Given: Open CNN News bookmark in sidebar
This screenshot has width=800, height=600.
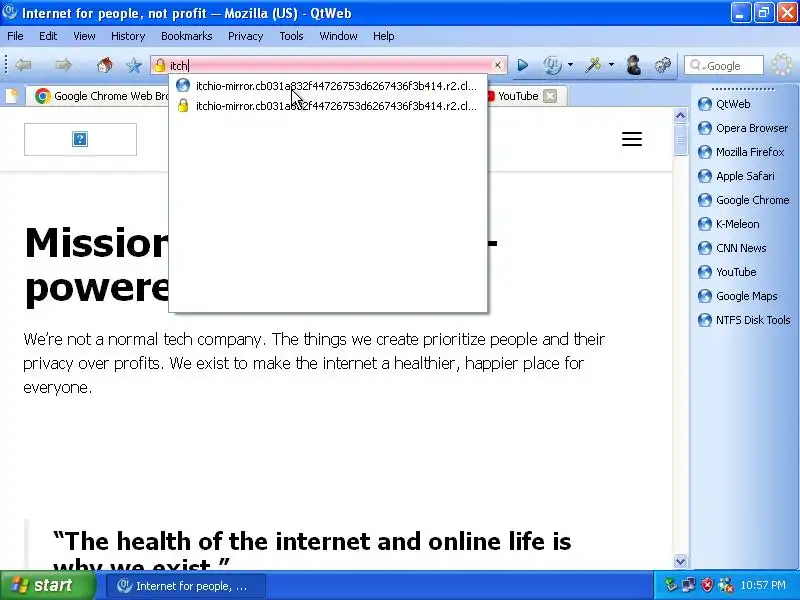Looking at the screenshot, I should [x=732, y=248].
